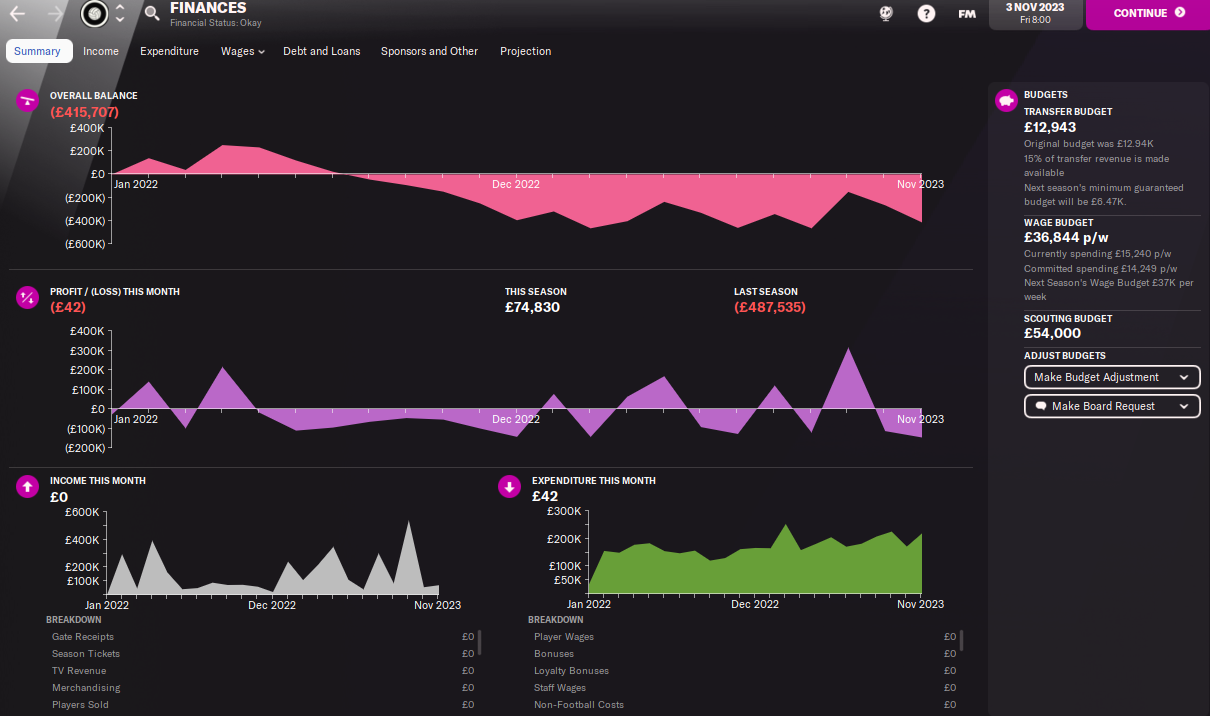This screenshot has height=716, width=1210.
Task: Open the club badge menu
Action: point(94,13)
